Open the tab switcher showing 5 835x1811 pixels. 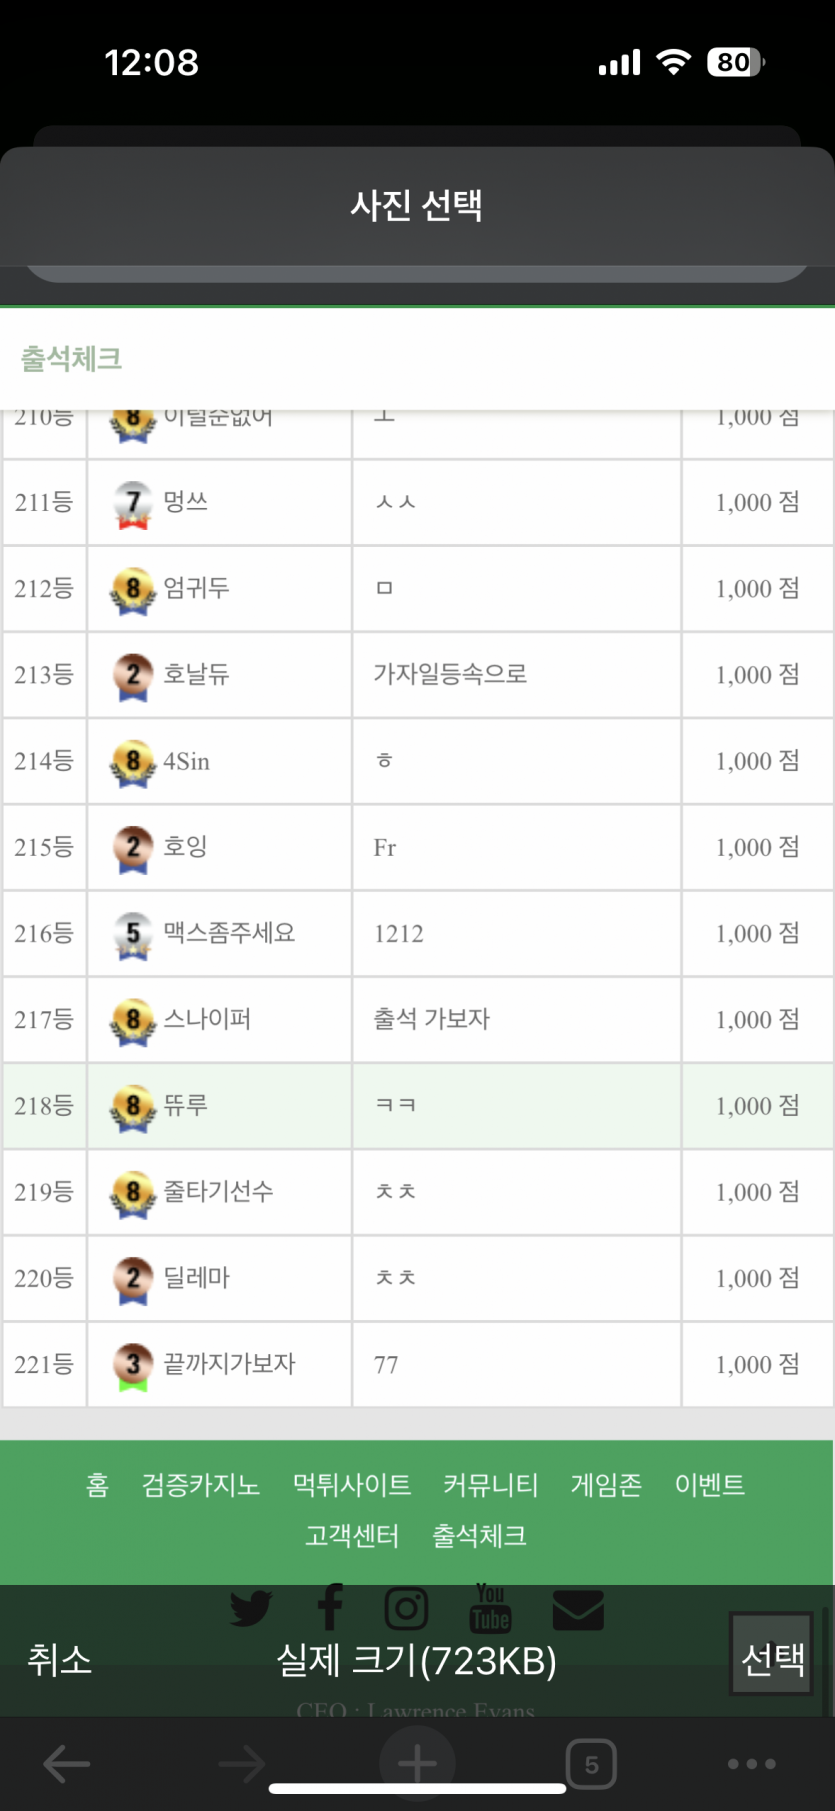pos(591,1764)
